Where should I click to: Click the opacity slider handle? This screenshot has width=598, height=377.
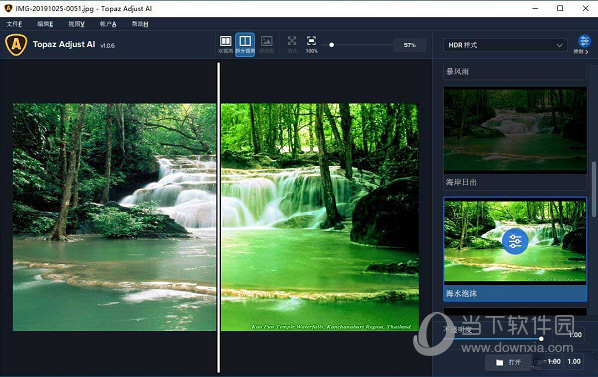pos(541,338)
